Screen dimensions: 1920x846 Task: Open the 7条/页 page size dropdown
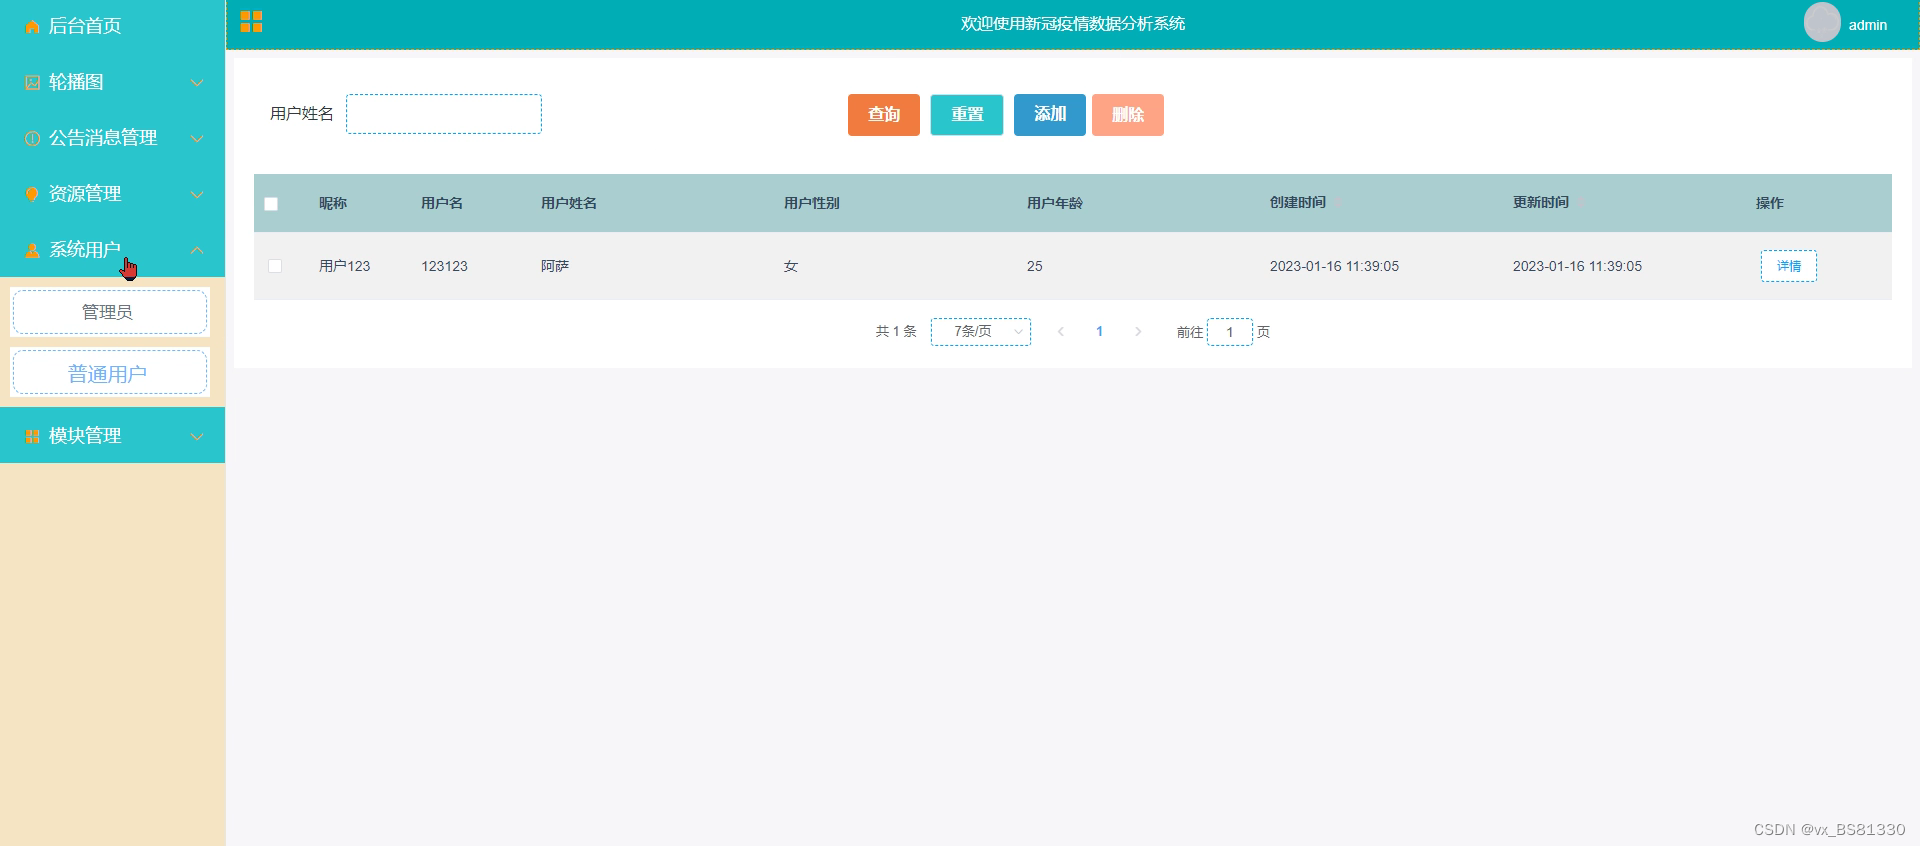click(981, 332)
